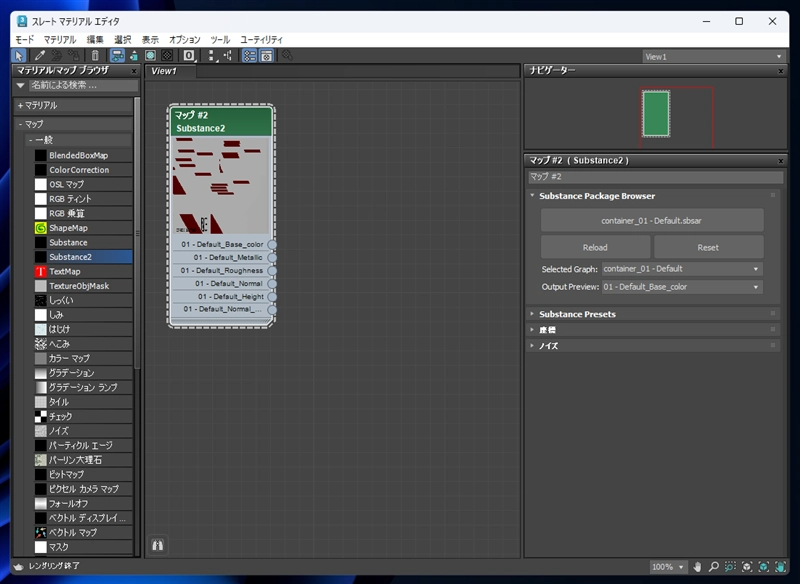Click the Reset button
Screen dimensions: 800x584
coord(708,247)
